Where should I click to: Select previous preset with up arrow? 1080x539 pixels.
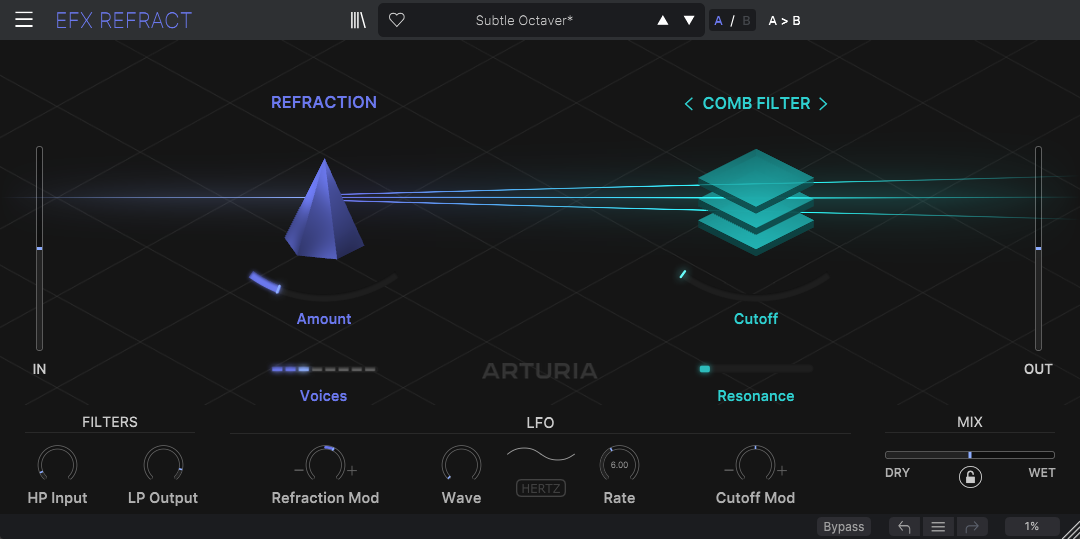click(x=662, y=20)
